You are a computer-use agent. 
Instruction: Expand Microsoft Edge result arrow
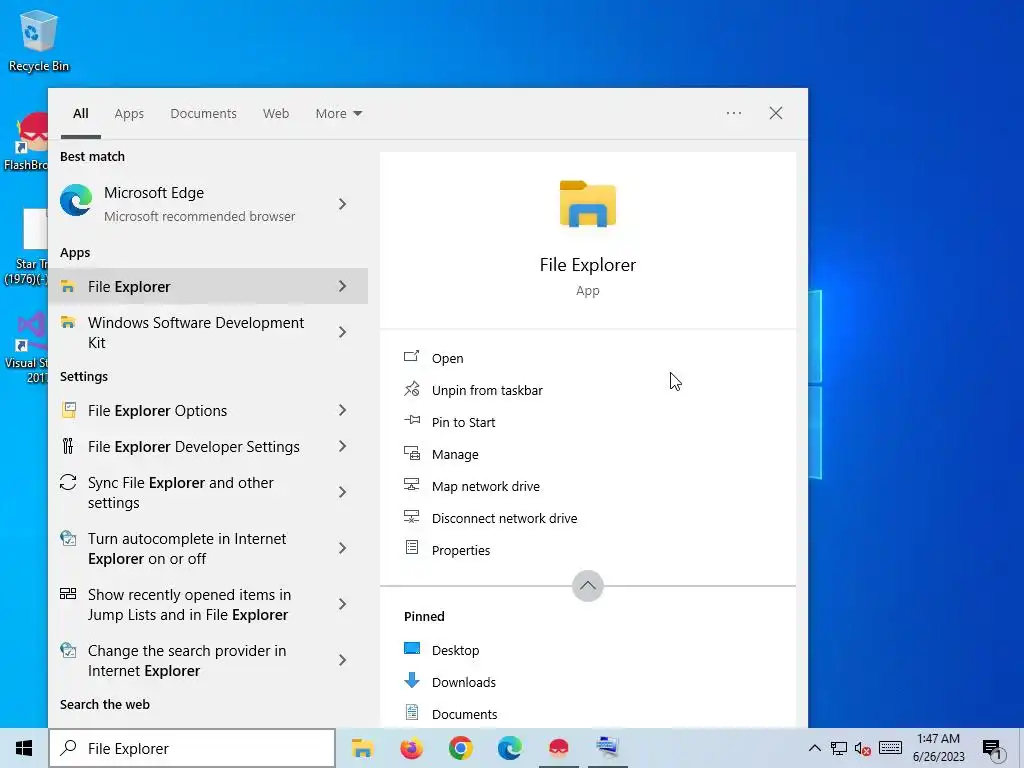coord(342,204)
